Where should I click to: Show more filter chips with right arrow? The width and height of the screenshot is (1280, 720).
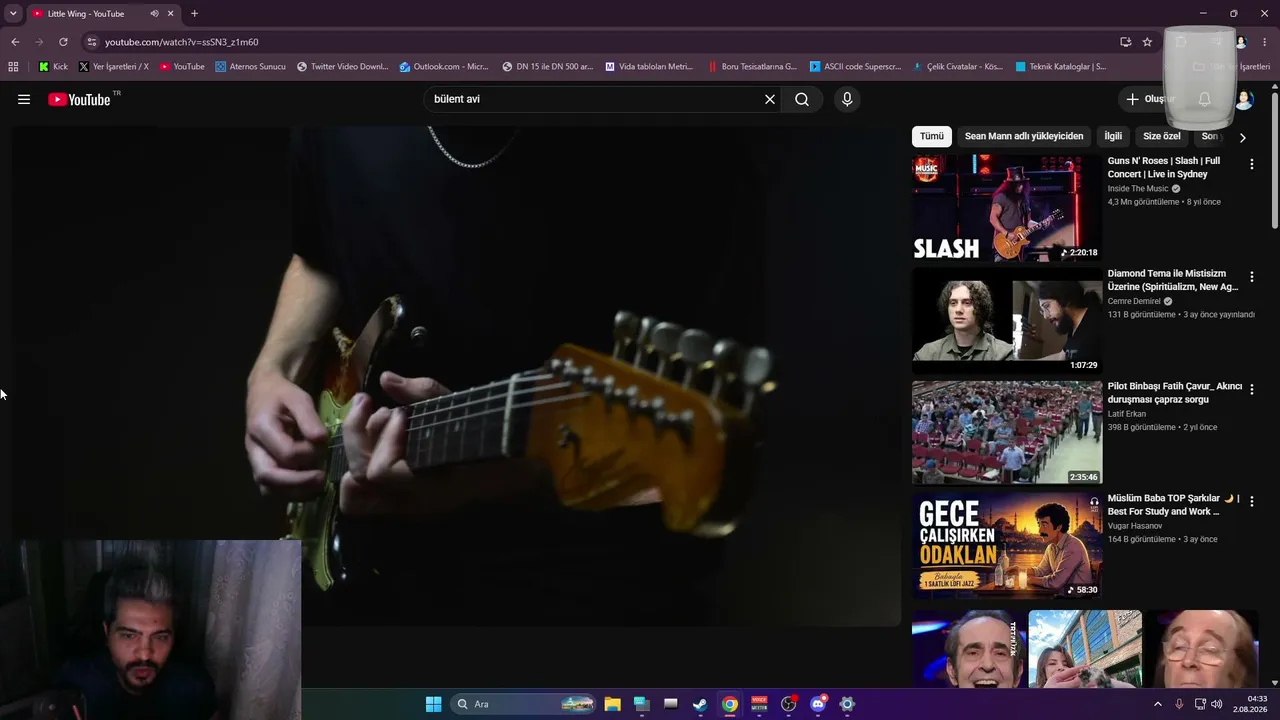(1243, 137)
